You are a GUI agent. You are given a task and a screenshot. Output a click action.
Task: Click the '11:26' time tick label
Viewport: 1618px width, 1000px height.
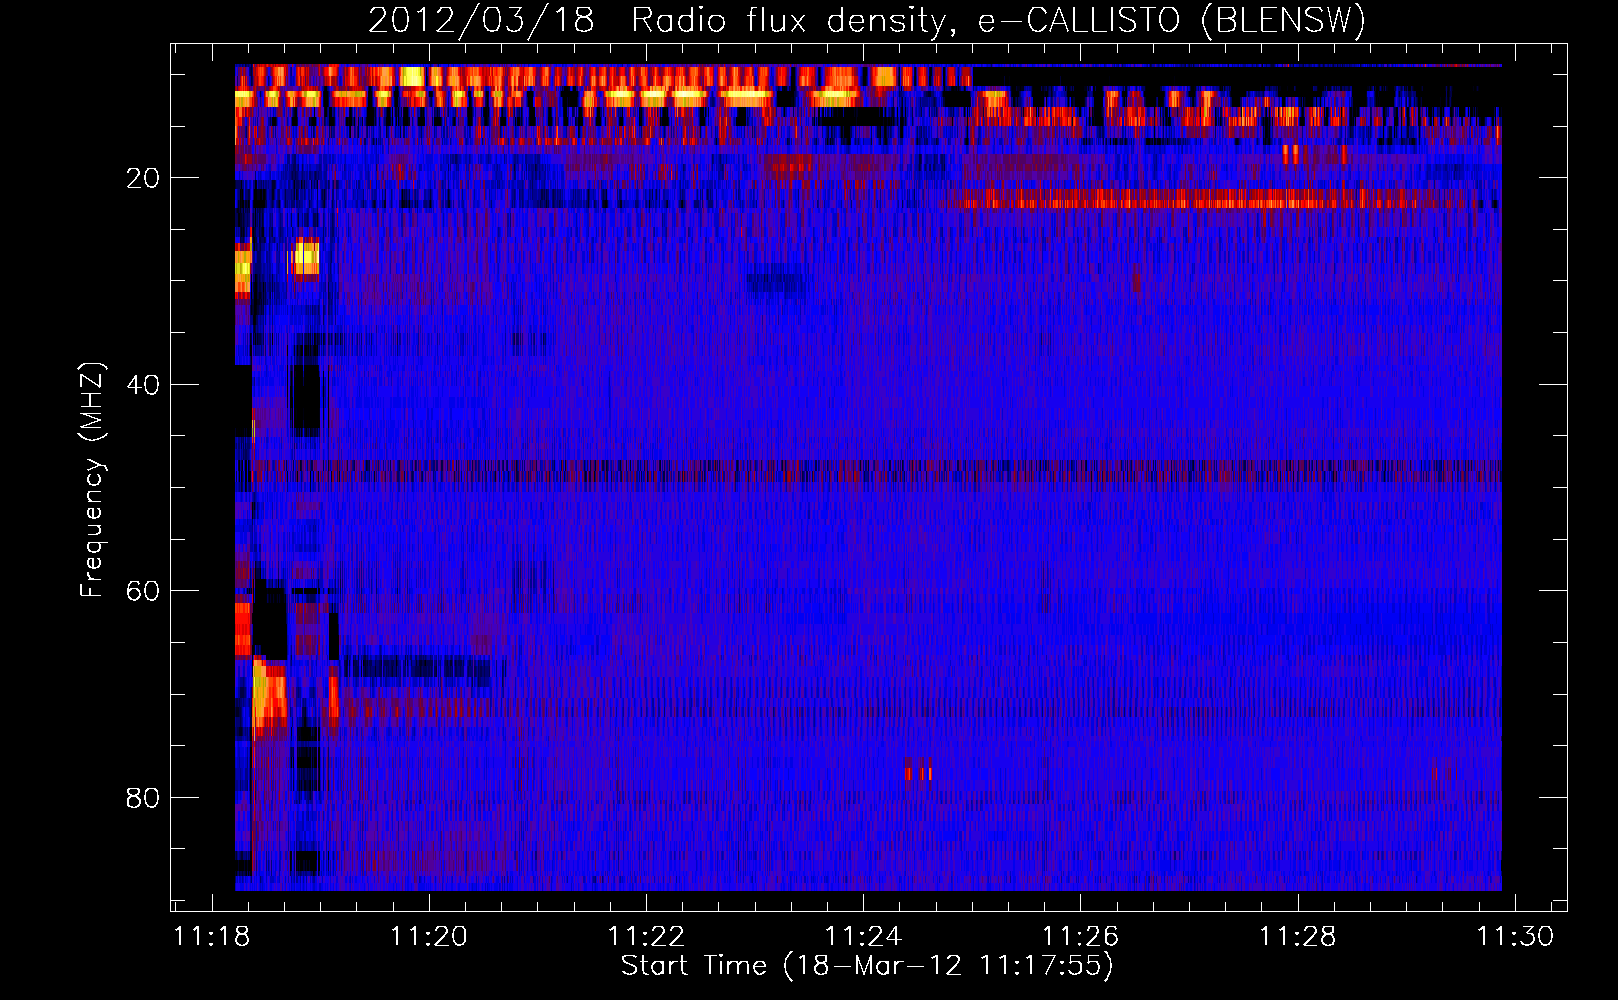[x=1080, y=936]
